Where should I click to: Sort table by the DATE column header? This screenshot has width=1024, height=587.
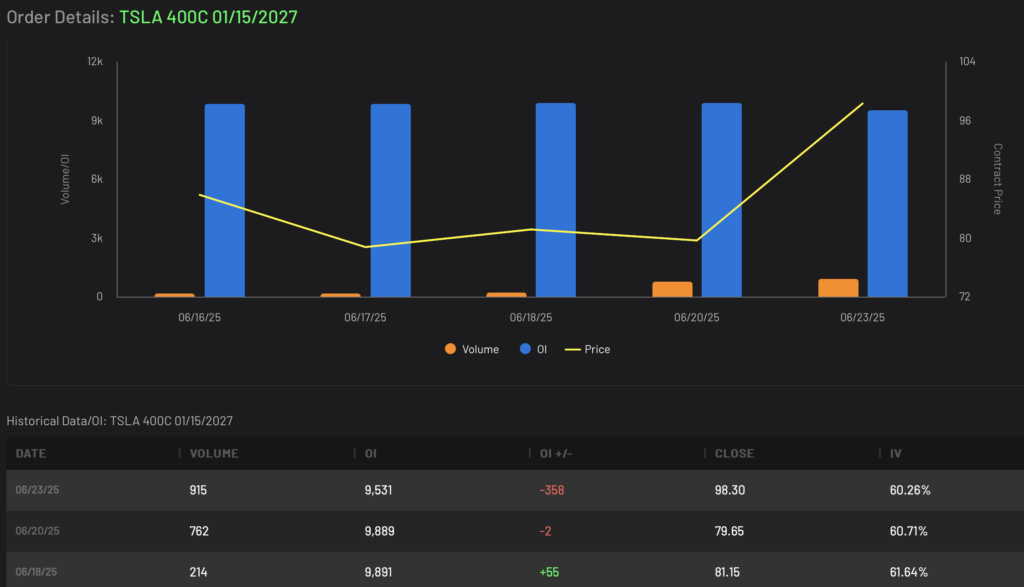pyautogui.click(x=31, y=453)
